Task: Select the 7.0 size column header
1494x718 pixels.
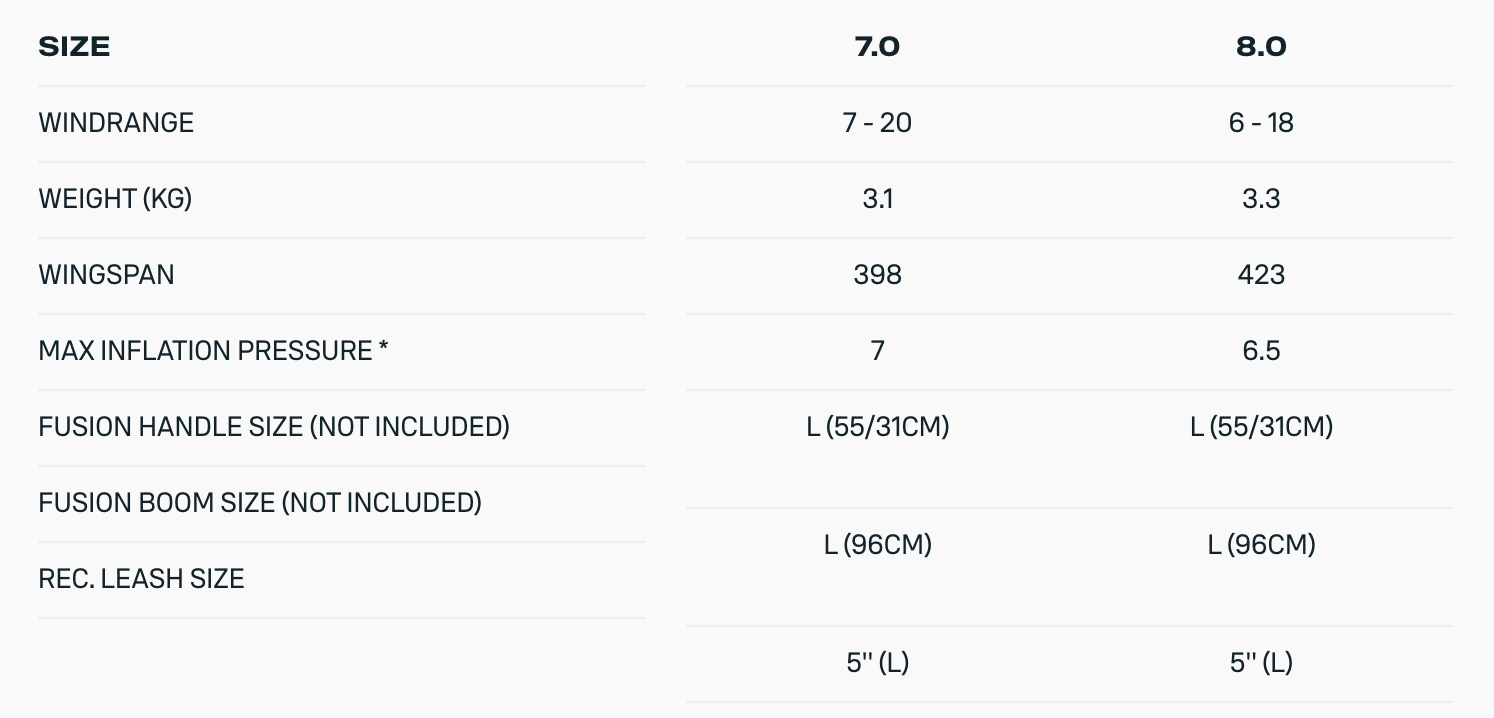Action: 877,47
